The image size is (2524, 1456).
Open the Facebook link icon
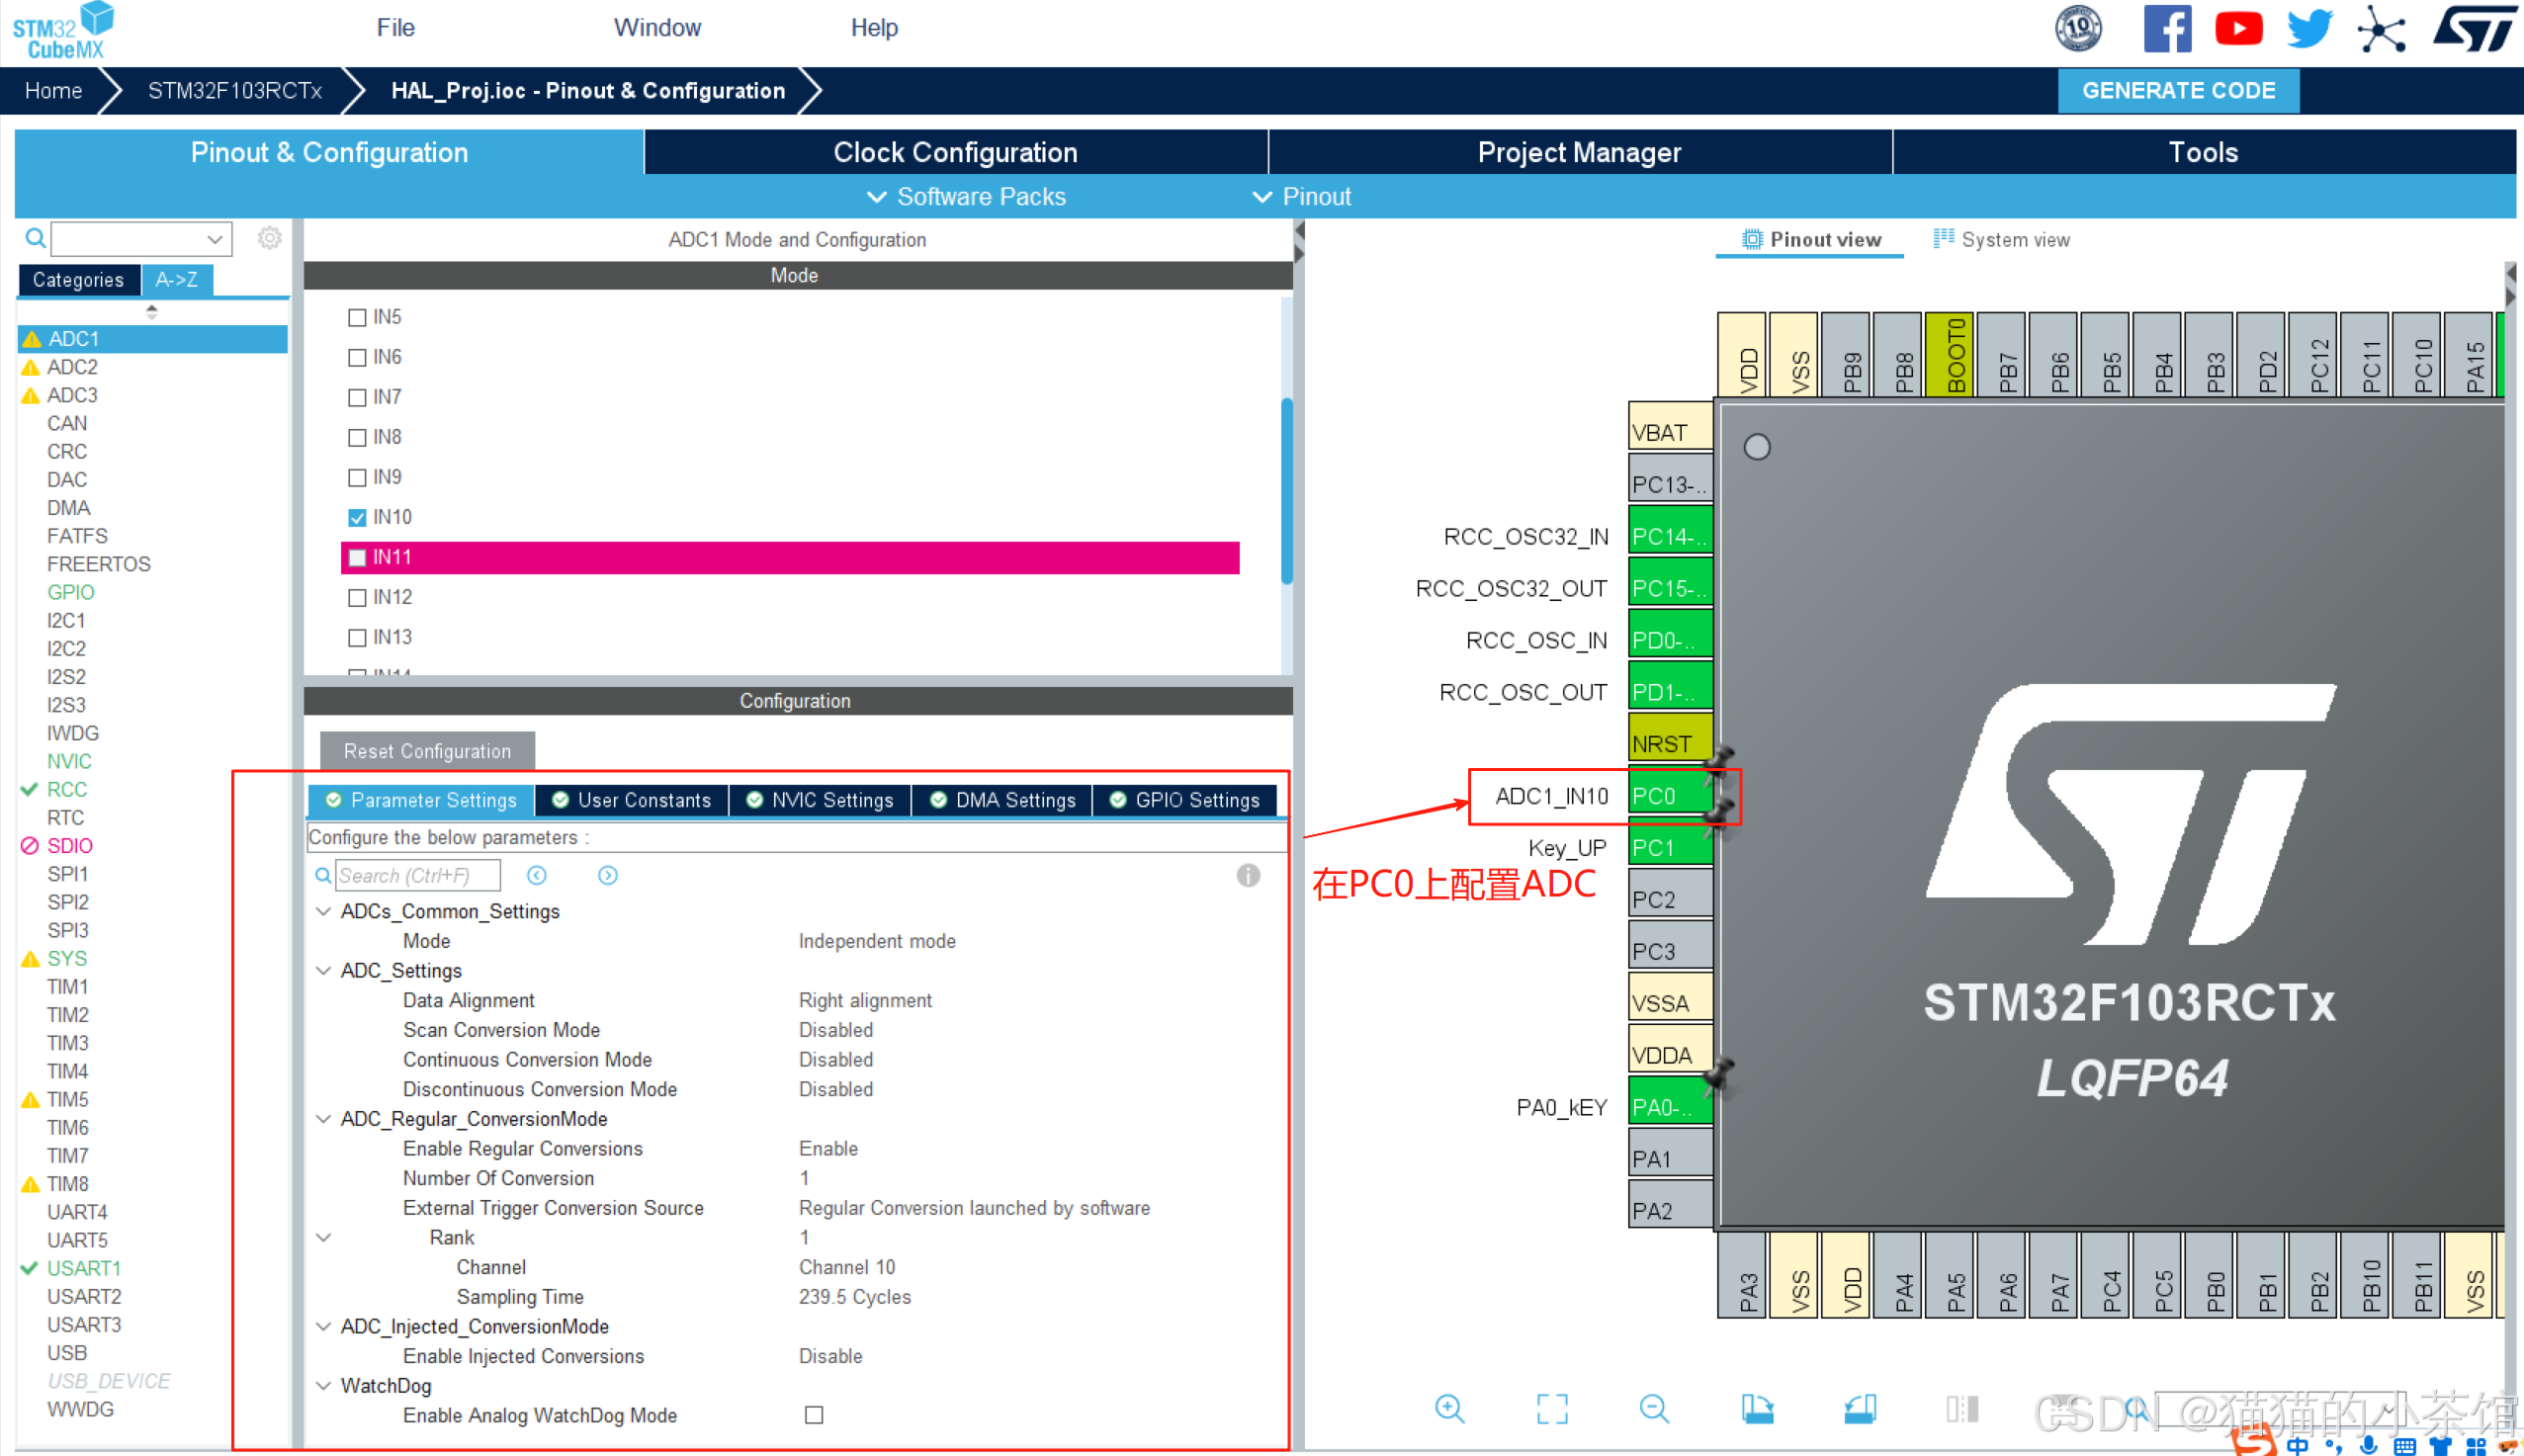[x=2166, y=28]
